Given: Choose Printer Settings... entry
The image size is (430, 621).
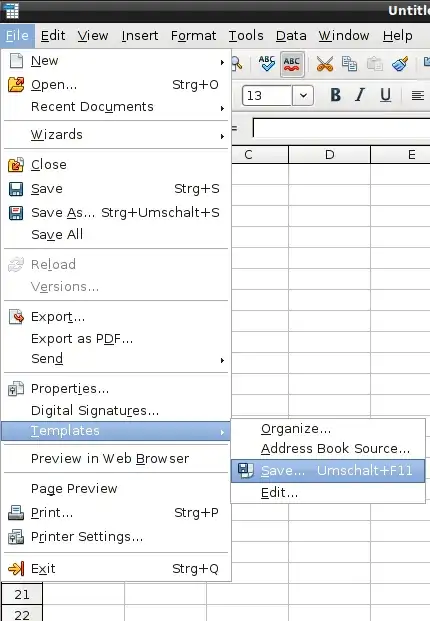Looking at the screenshot, I should point(116,537).
